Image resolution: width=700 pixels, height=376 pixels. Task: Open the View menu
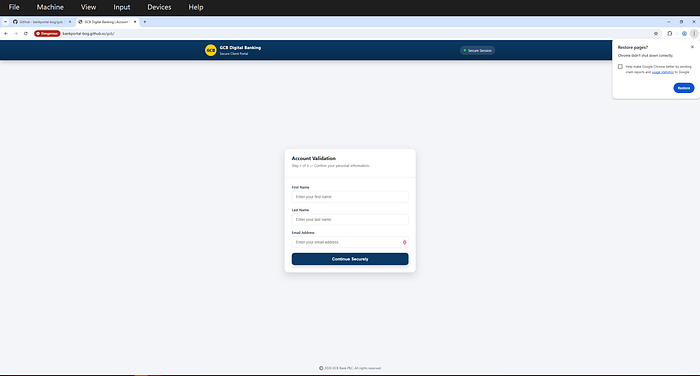88,7
